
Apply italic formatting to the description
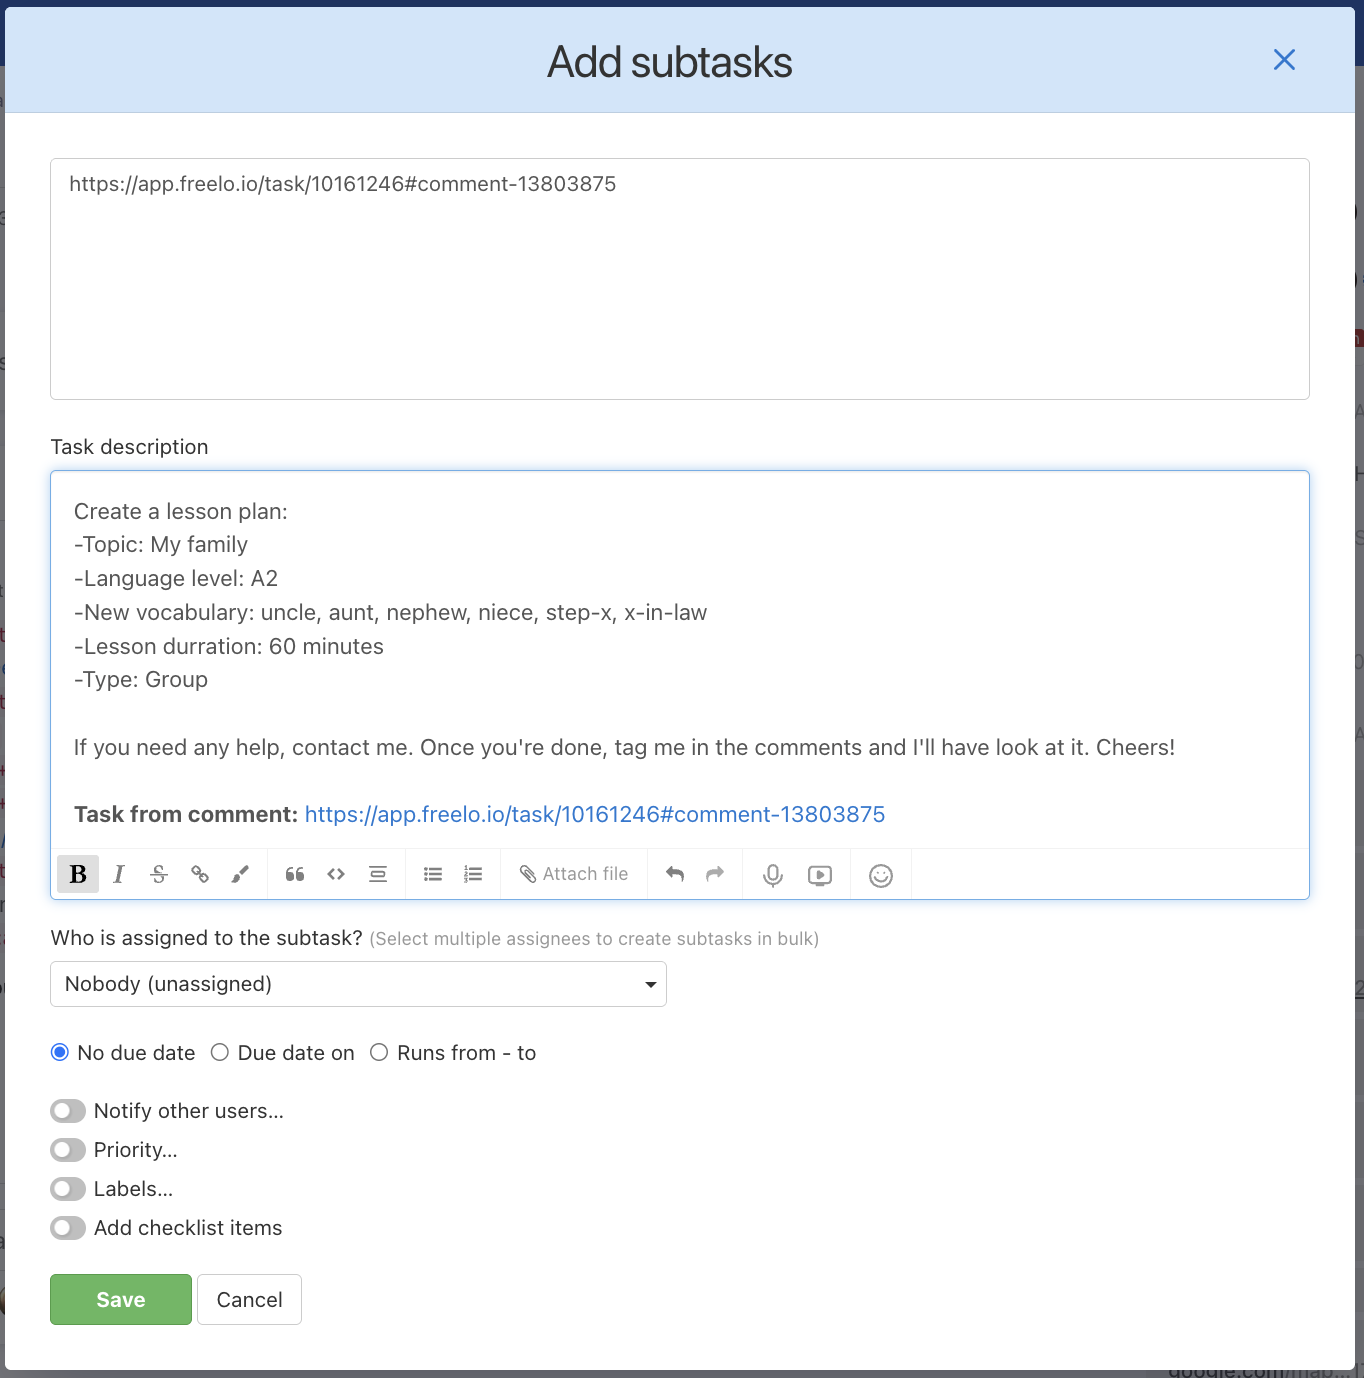[x=118, y=873]
